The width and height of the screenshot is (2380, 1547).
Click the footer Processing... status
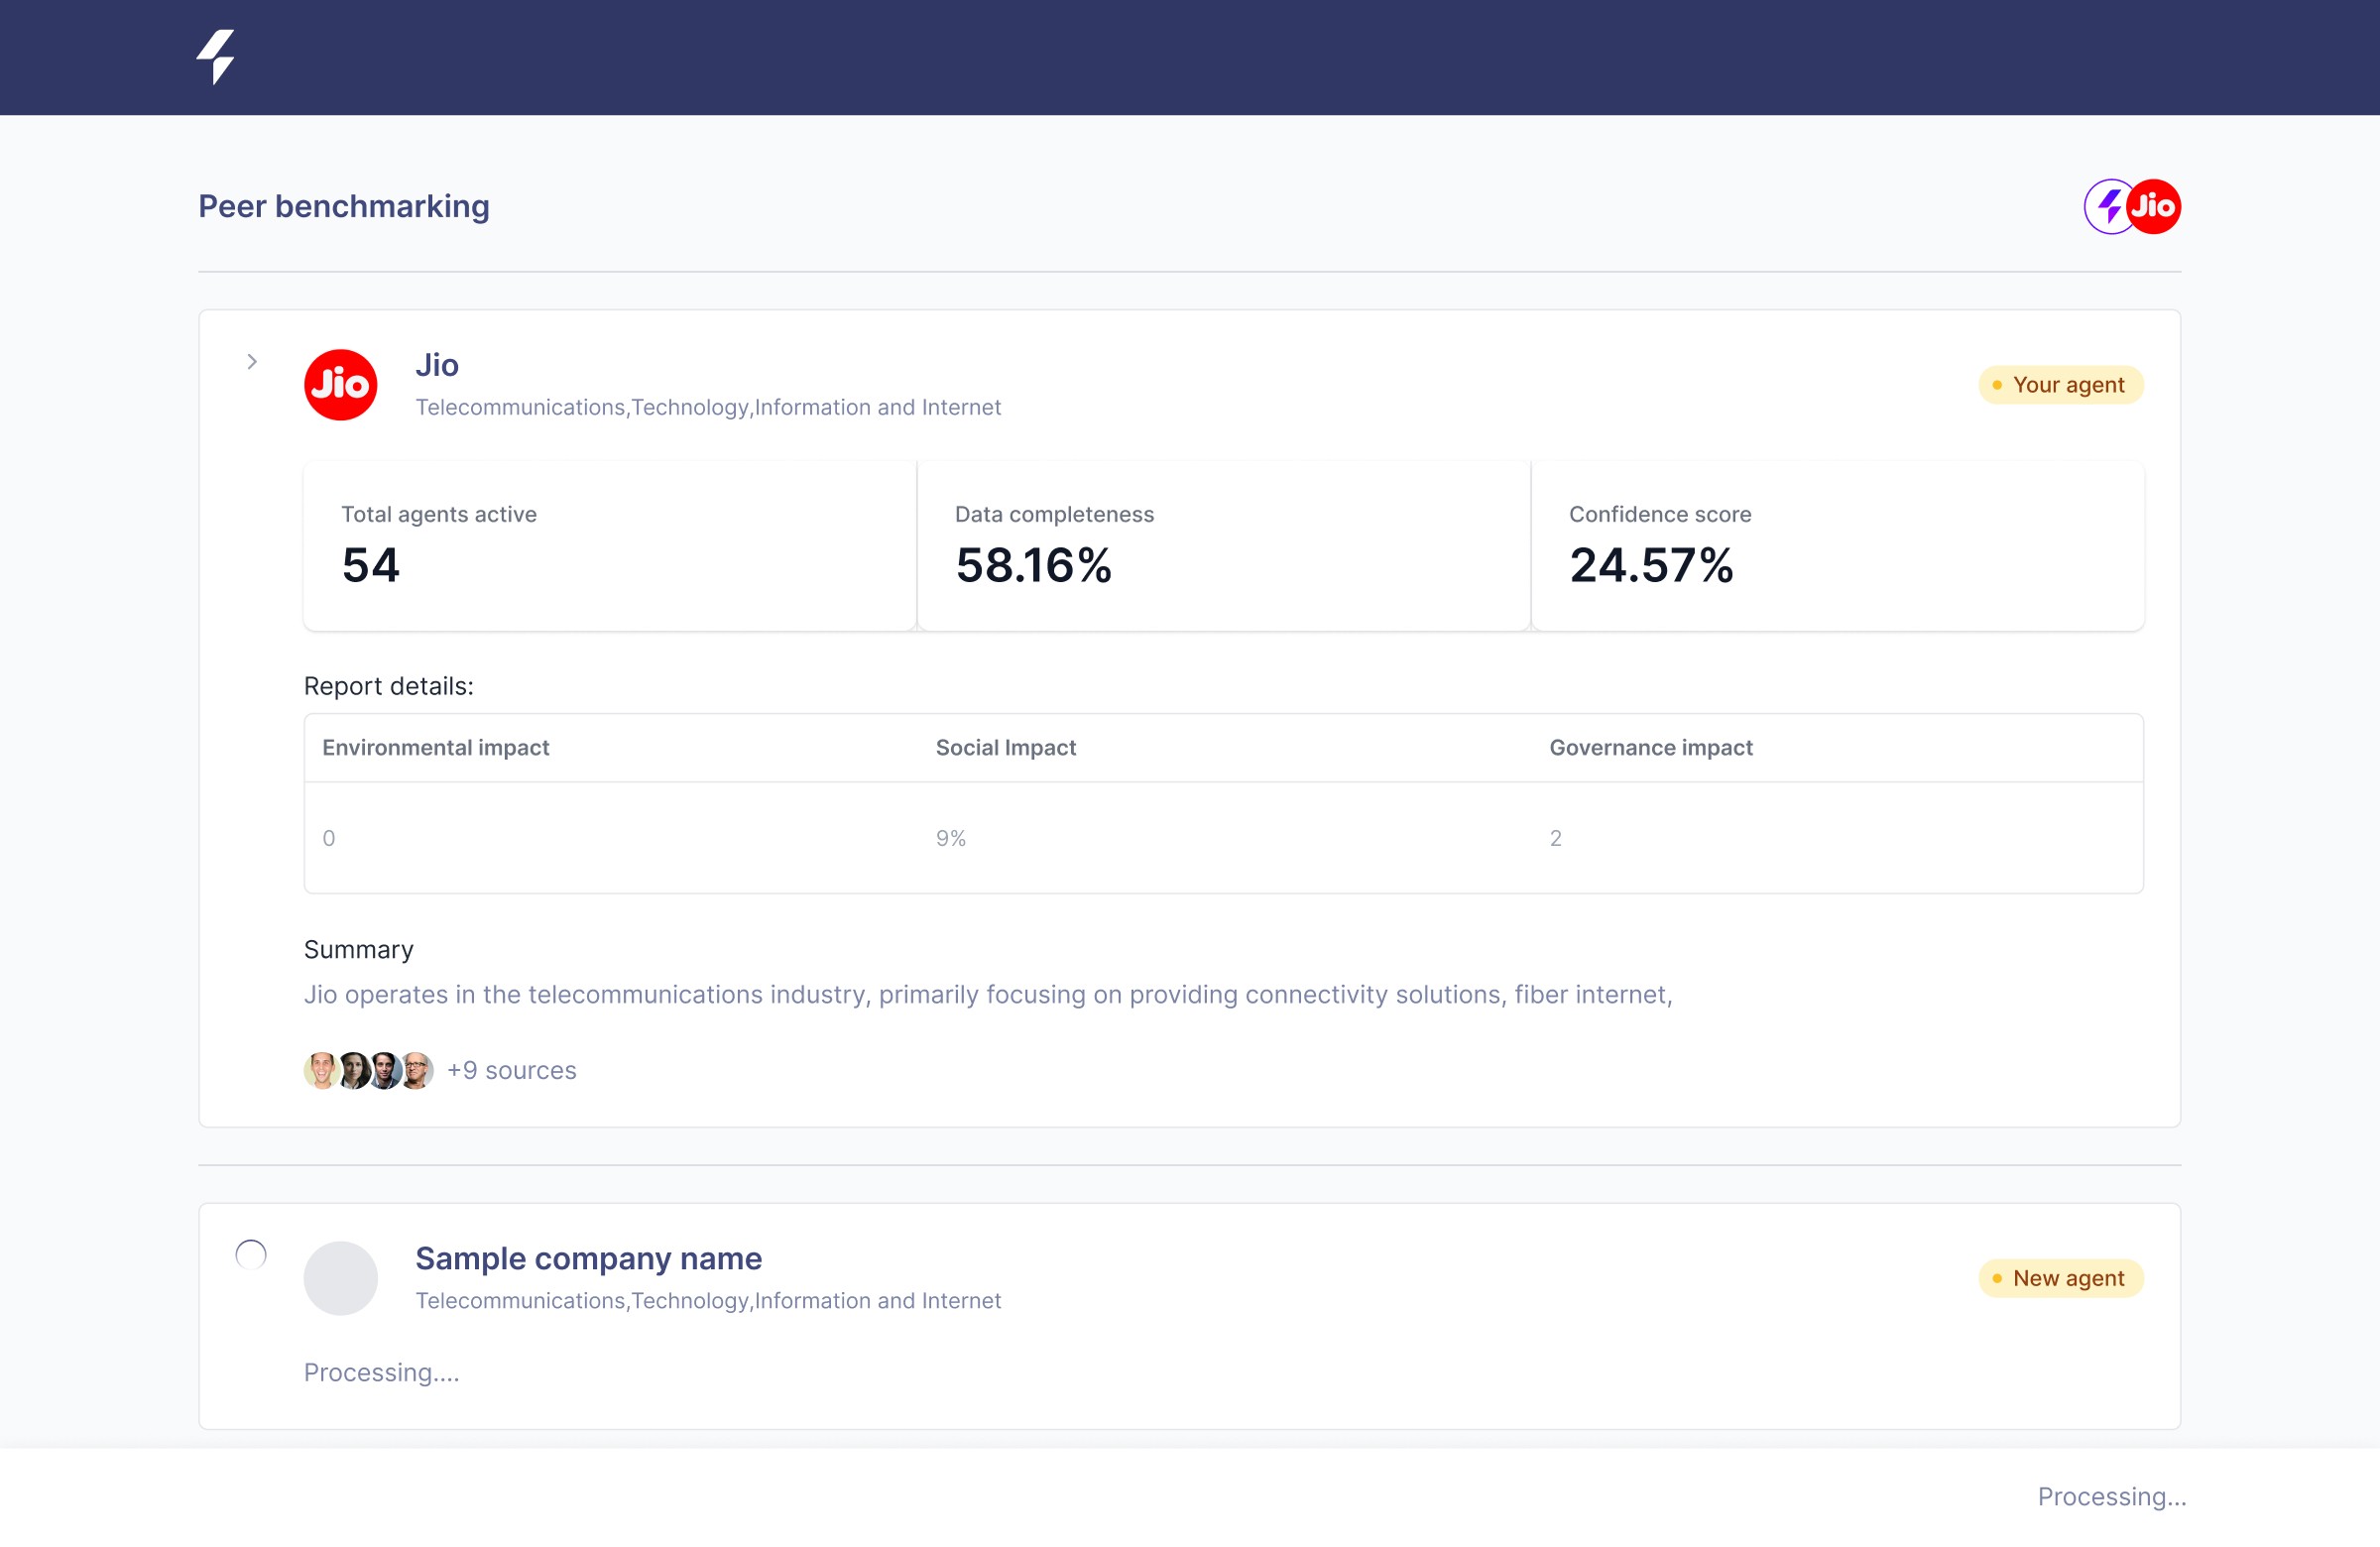(2111, 1496)
